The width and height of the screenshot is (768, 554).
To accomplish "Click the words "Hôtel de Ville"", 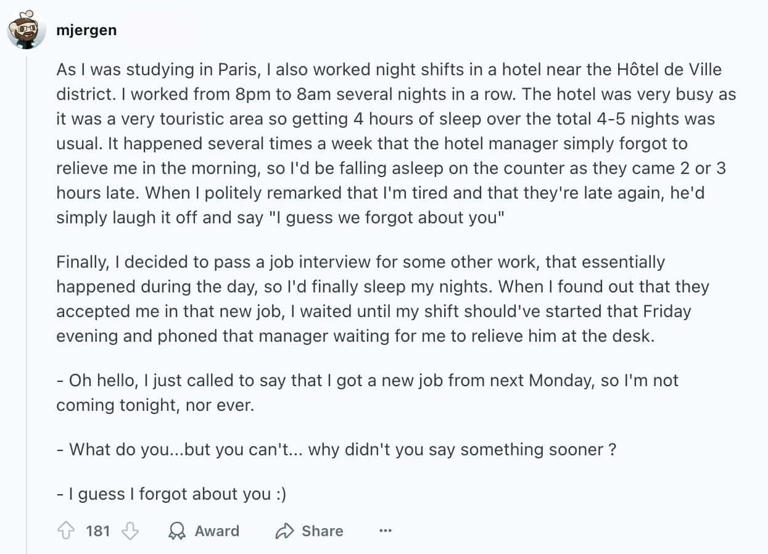I will [x=662, y=70].
